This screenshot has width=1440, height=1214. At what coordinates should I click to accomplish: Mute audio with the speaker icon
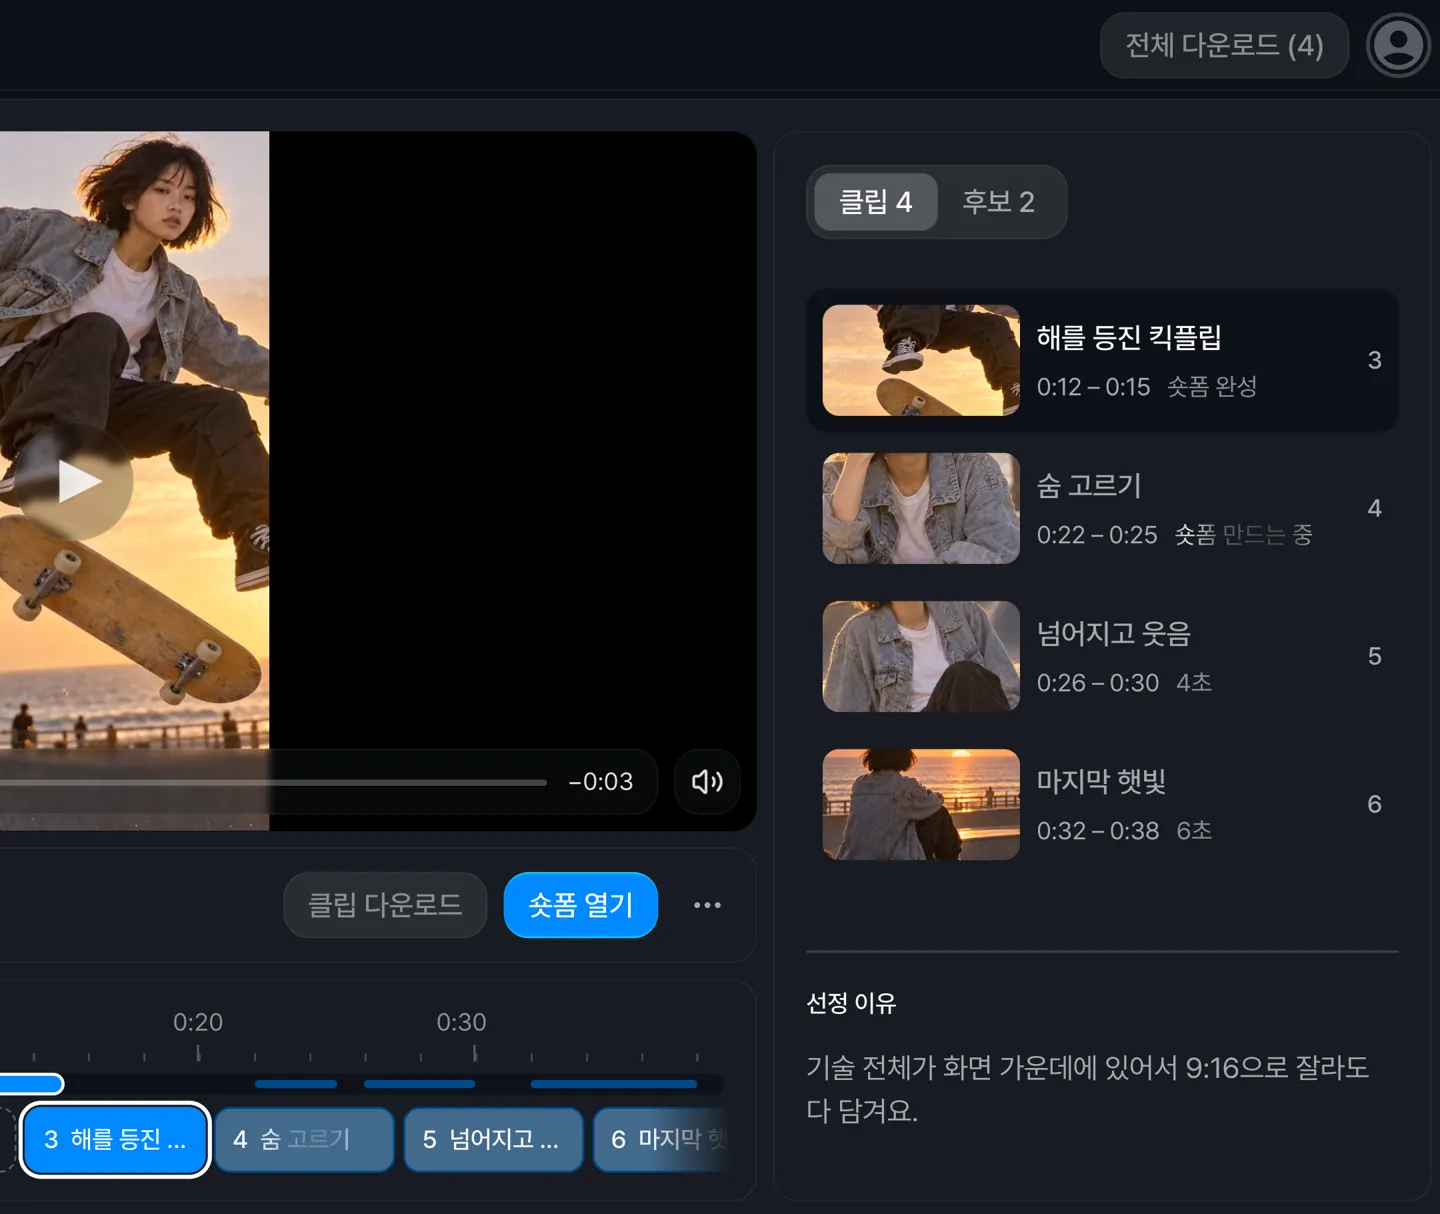(707, 781)
